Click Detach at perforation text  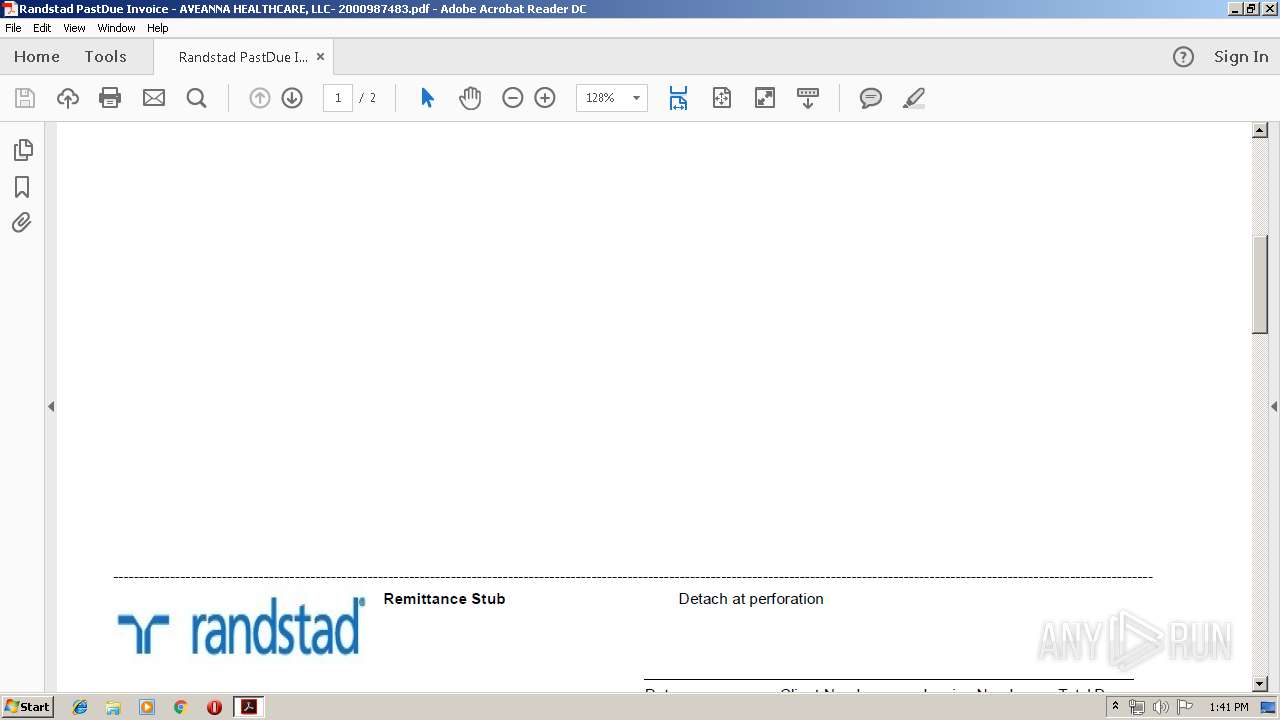751,599
